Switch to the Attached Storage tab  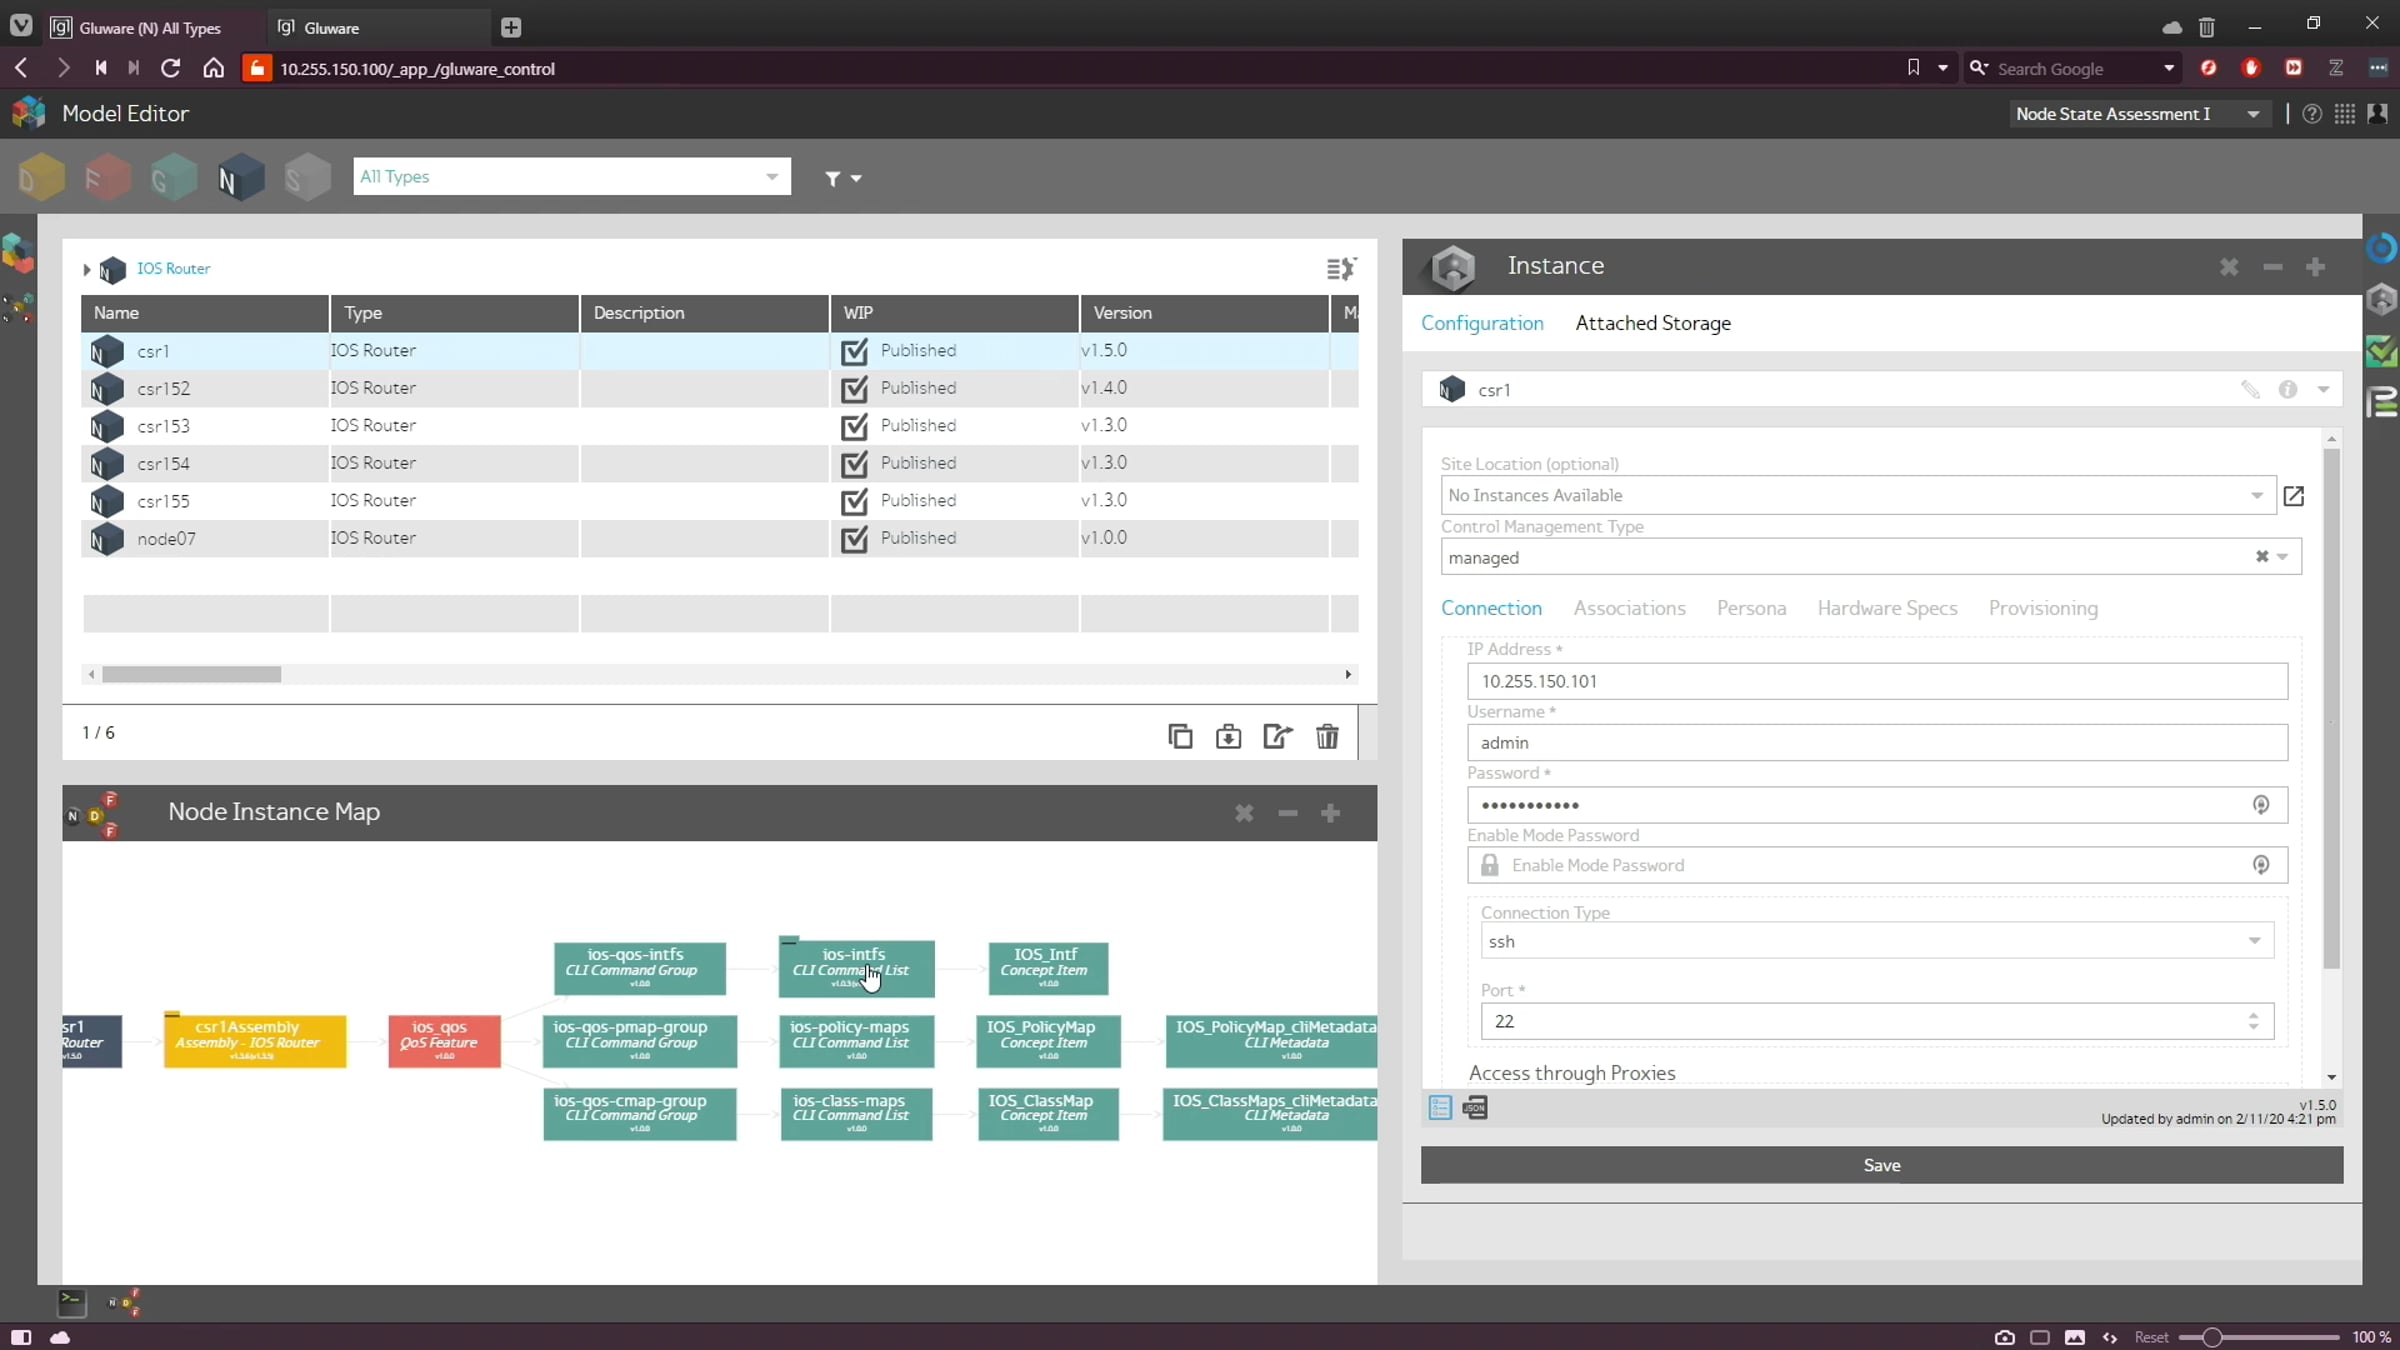(x=1652, y=323)
